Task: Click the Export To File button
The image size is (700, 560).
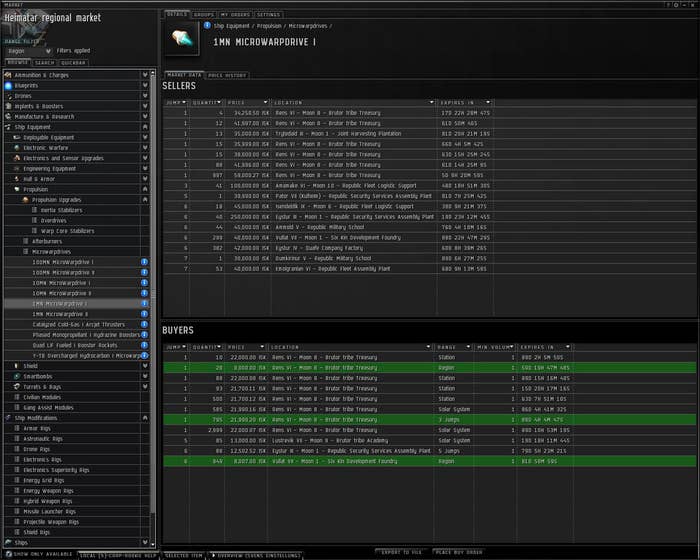Action: 401,552
